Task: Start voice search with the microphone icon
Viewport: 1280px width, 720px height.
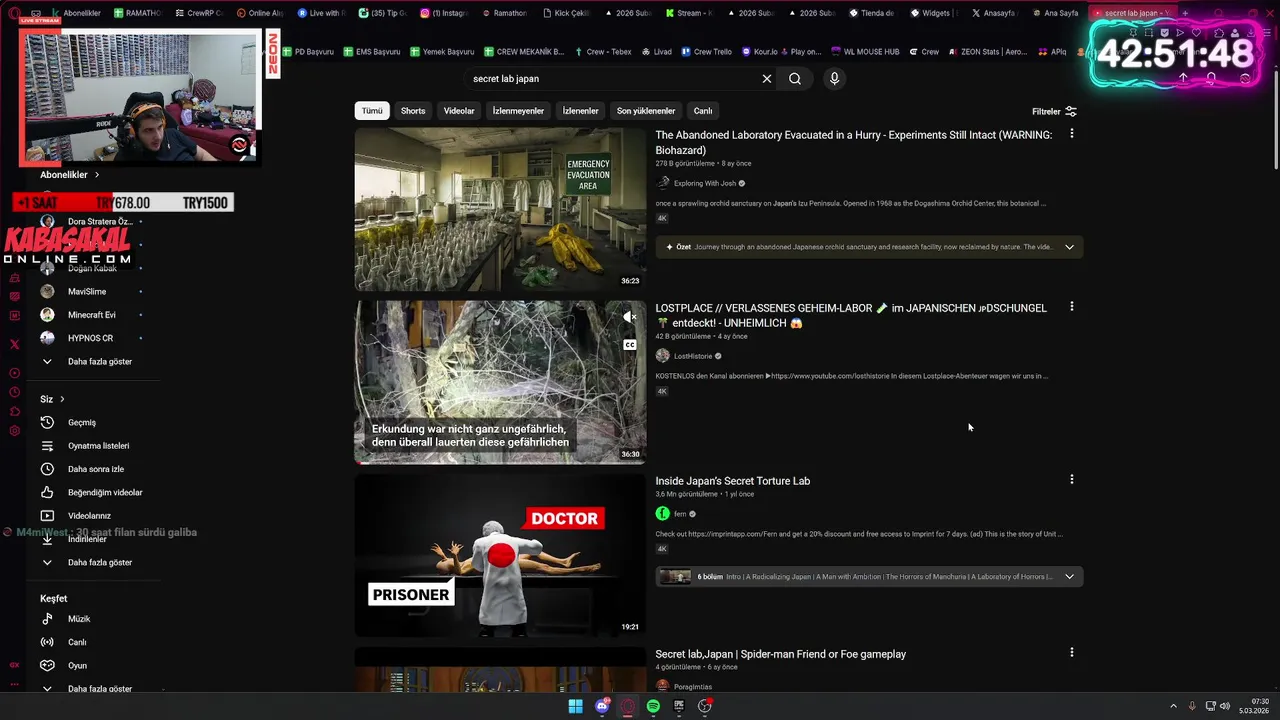Action: 834,79
